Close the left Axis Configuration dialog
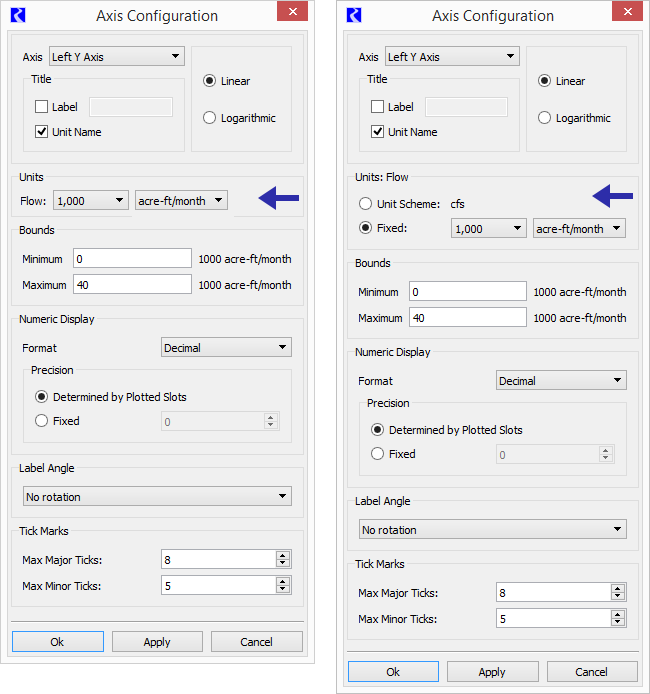Viewport: 650px width, 694px height. [x=292, y=12]
